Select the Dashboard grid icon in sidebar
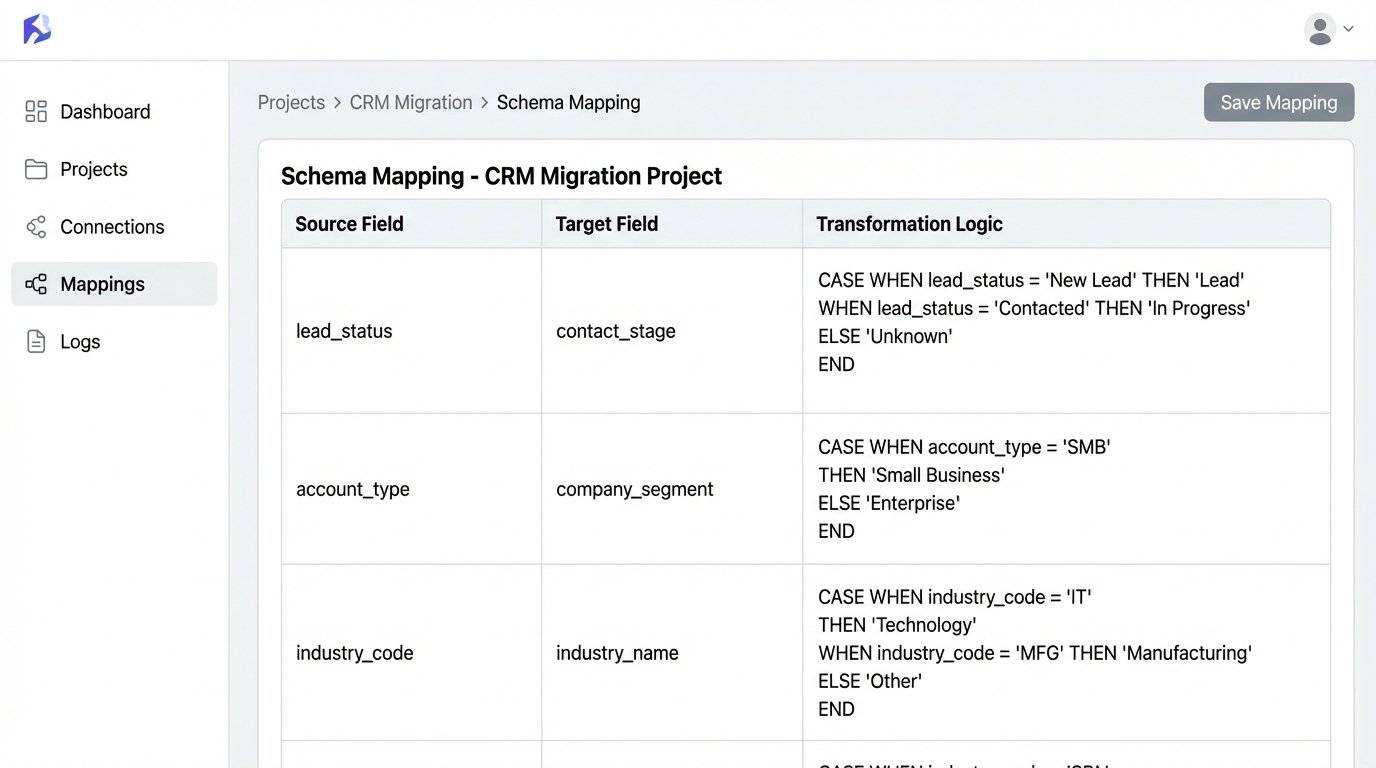This screenshot has height=768, width=1376. pos(36,111)
